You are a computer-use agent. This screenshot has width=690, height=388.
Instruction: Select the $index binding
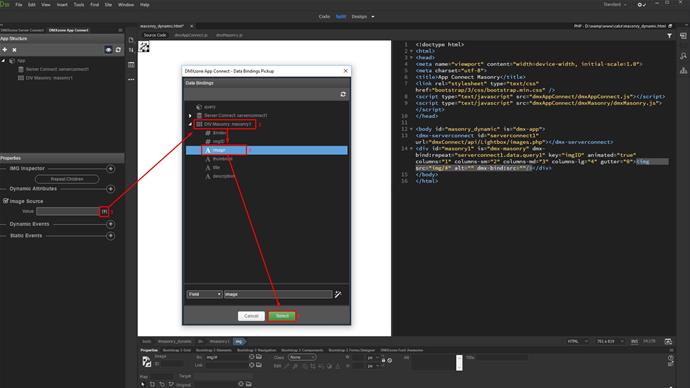click(x=216, y=133)
